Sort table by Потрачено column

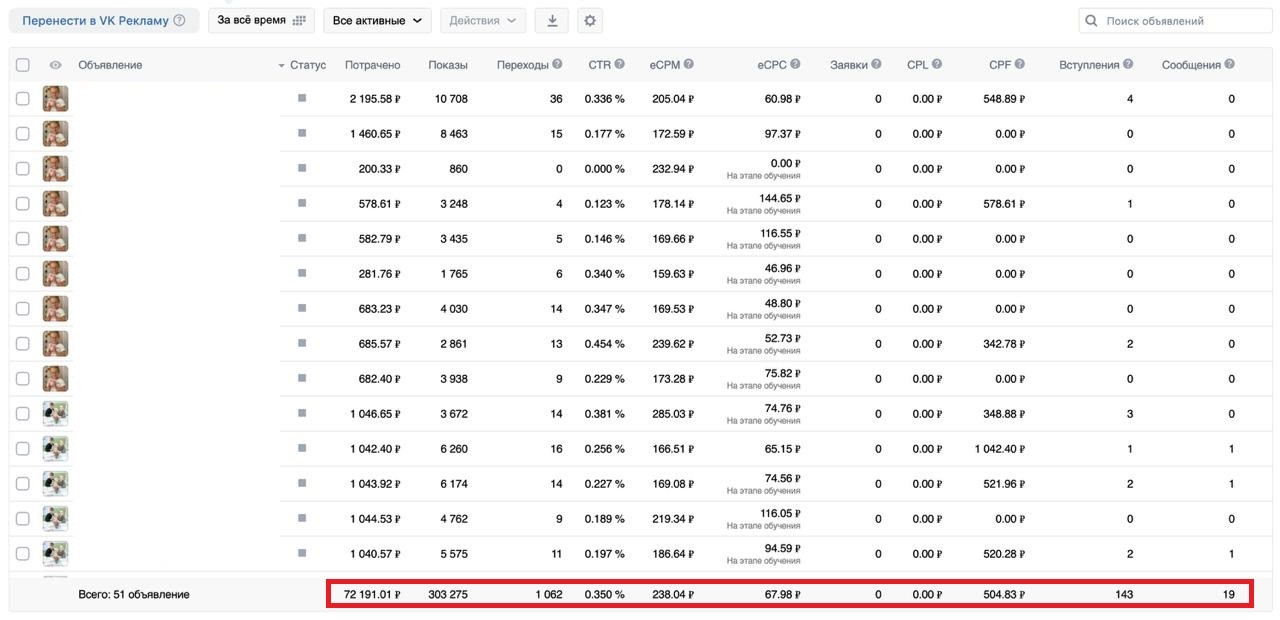coord(372,65)
